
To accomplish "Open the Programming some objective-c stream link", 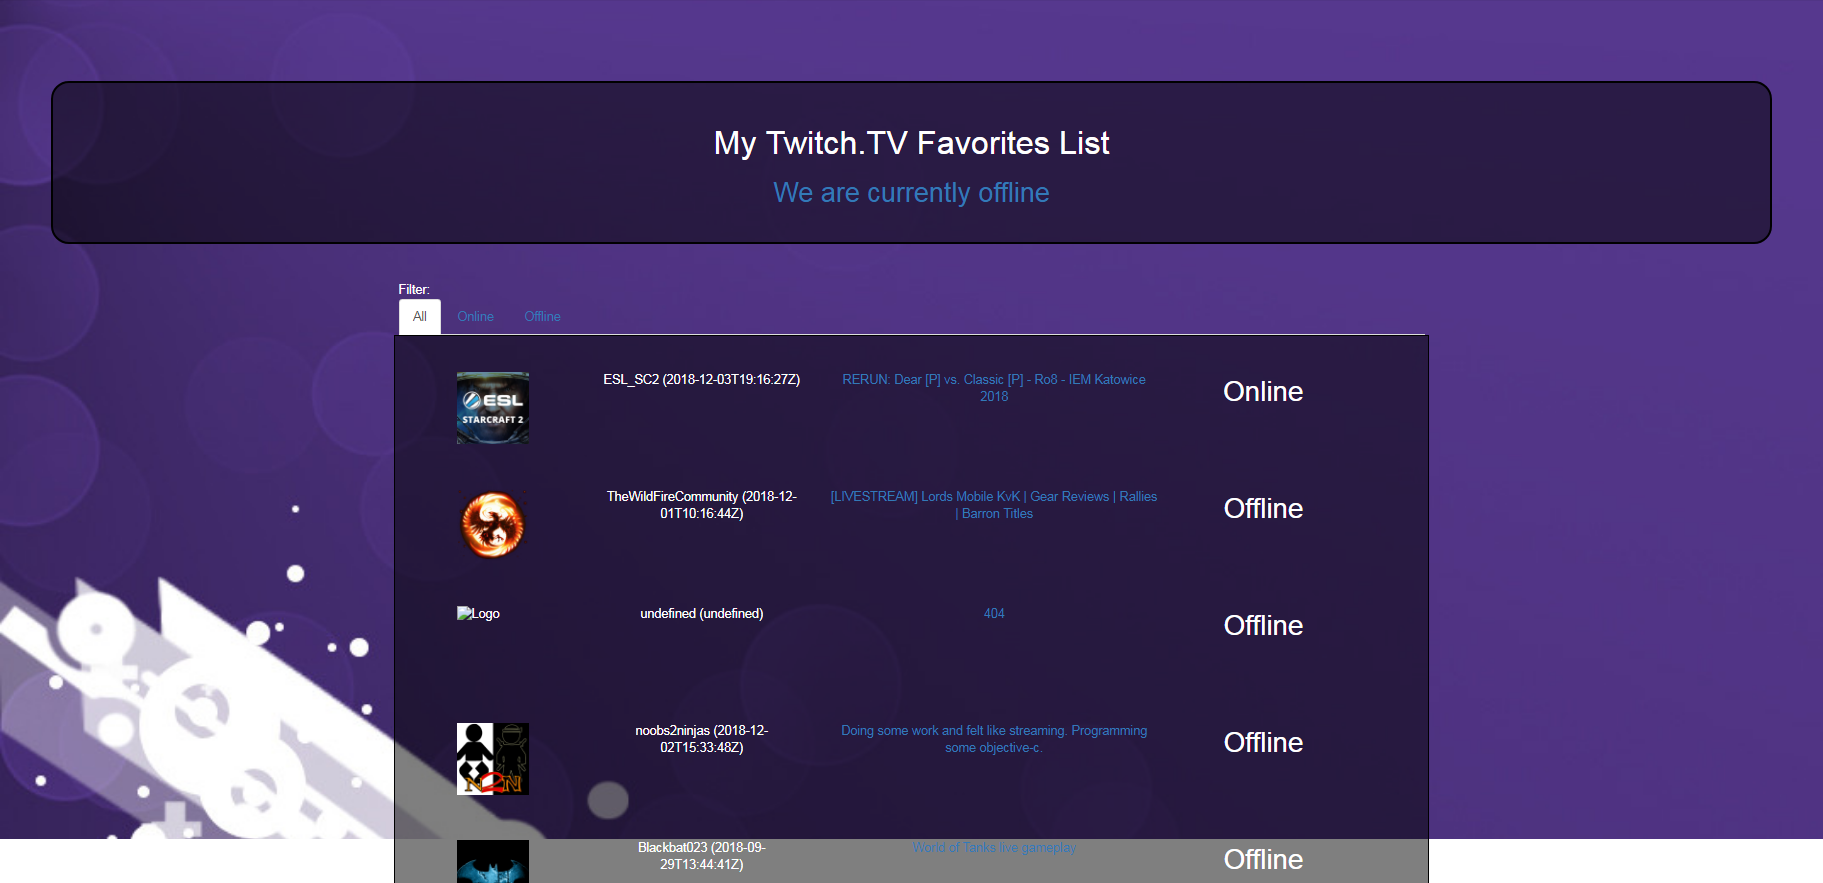I will pos(993,739).
